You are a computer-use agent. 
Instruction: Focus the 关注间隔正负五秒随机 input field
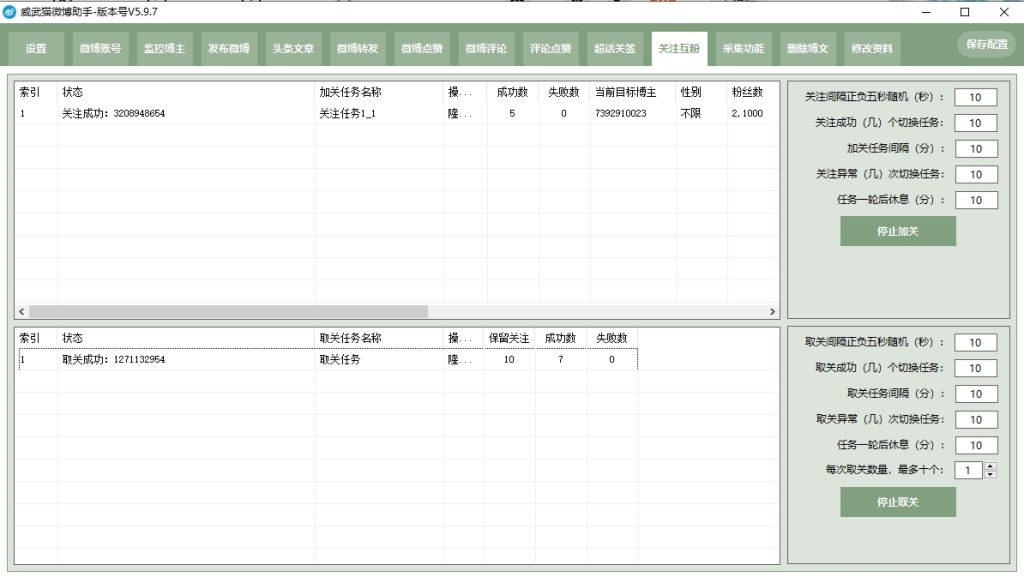tap(975, 98)
